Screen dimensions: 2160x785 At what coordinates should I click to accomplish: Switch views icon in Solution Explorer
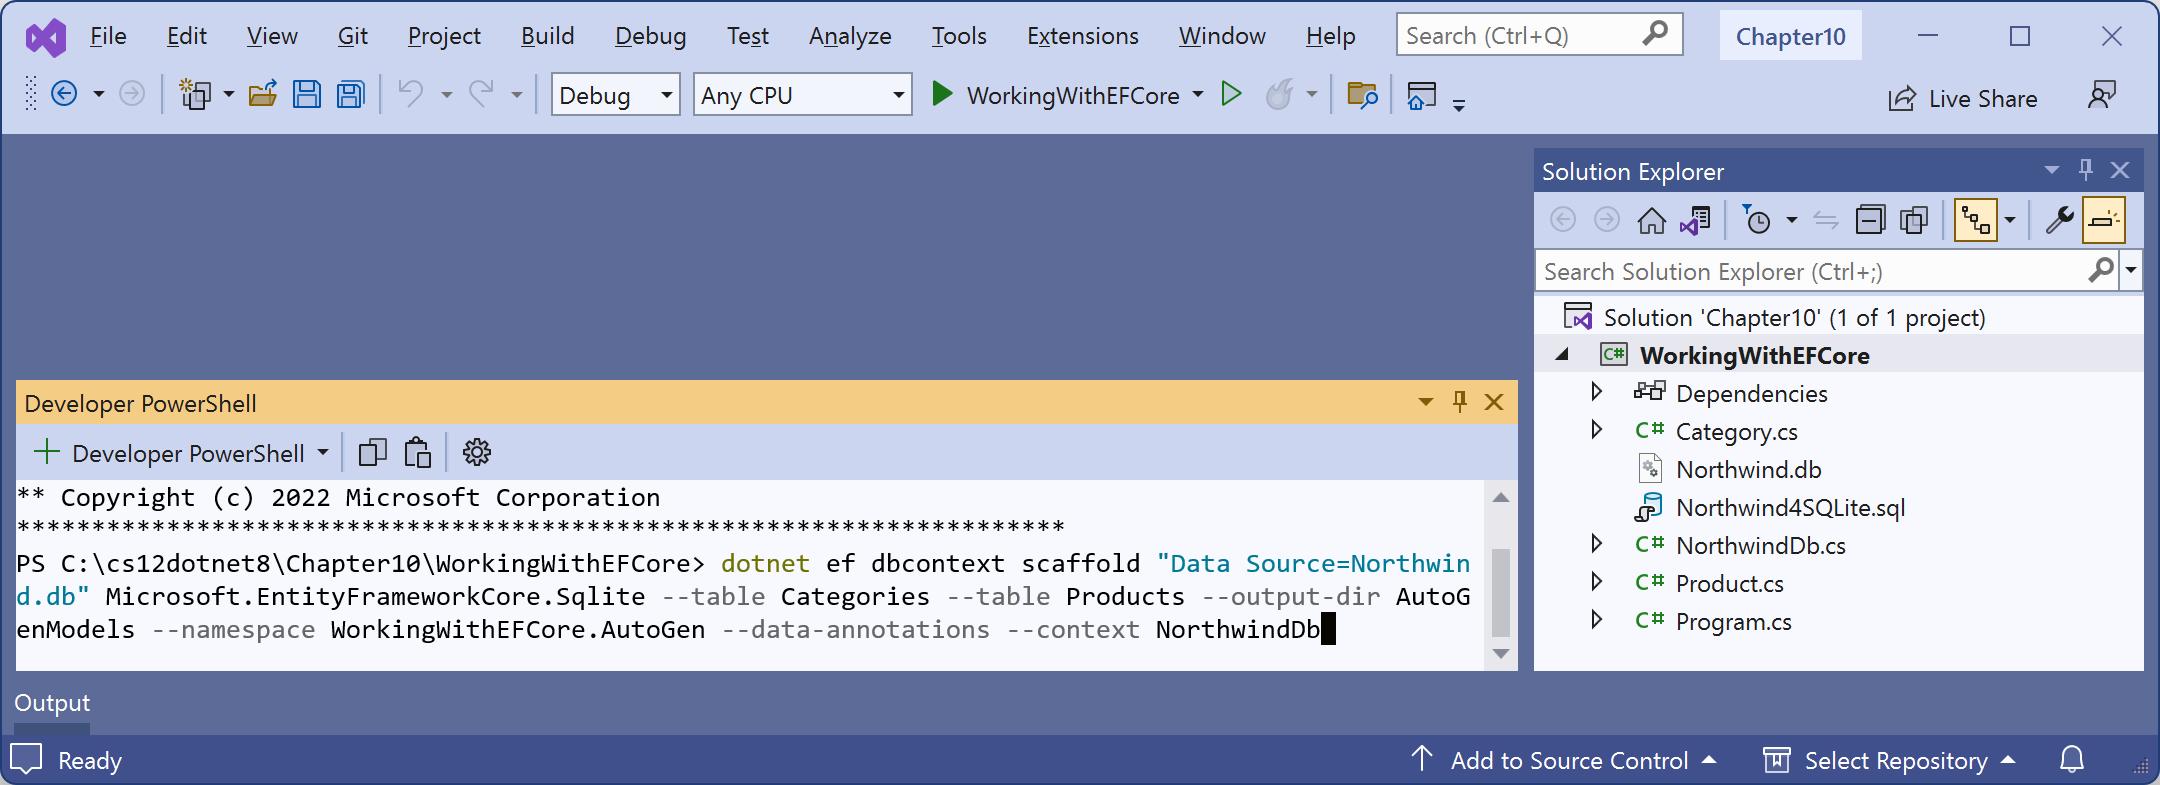point(1695,220)
